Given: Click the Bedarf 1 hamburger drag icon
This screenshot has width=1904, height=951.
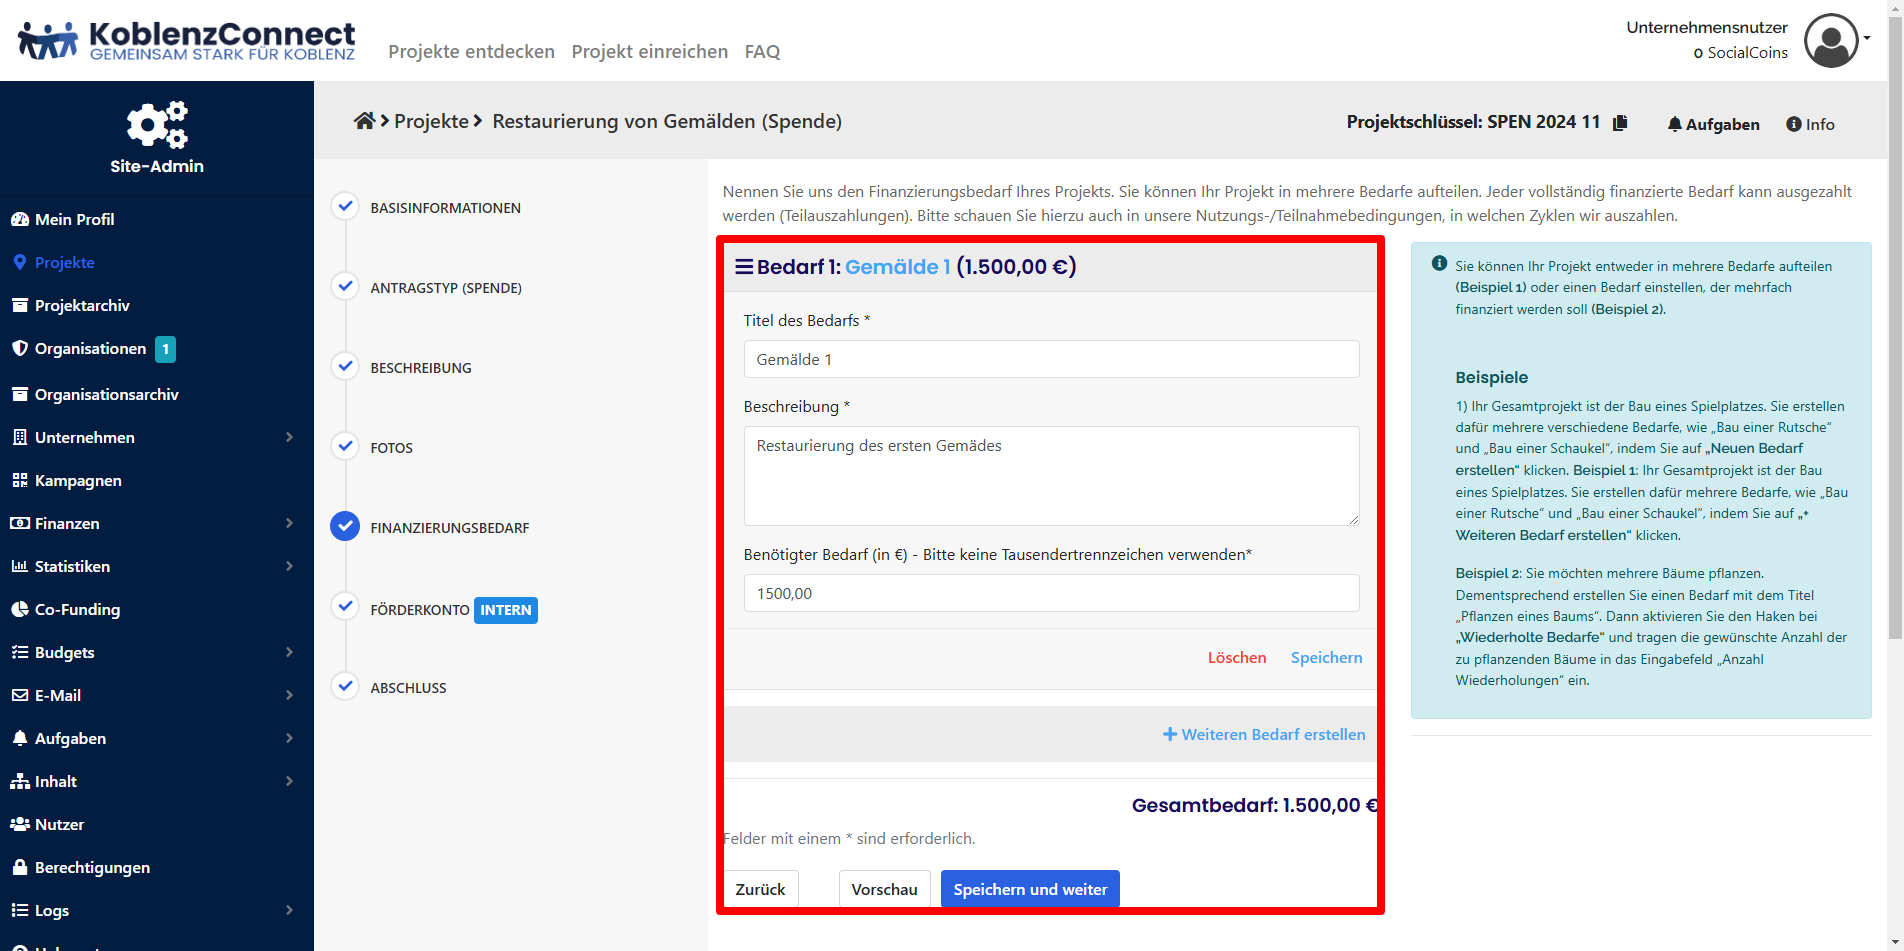Looking at the screenshot, I should (744, 267).
